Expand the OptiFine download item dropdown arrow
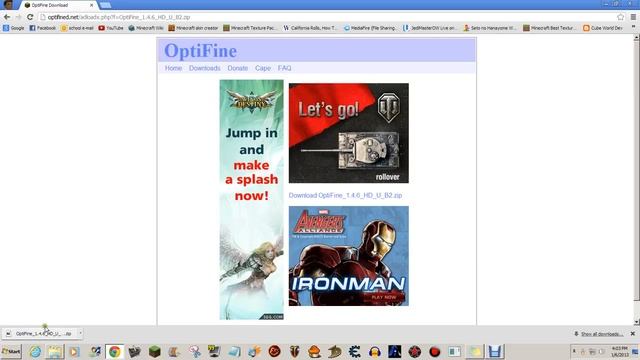Image resolution: width=640 pixels, height=360 pixels. pos(80,333)
